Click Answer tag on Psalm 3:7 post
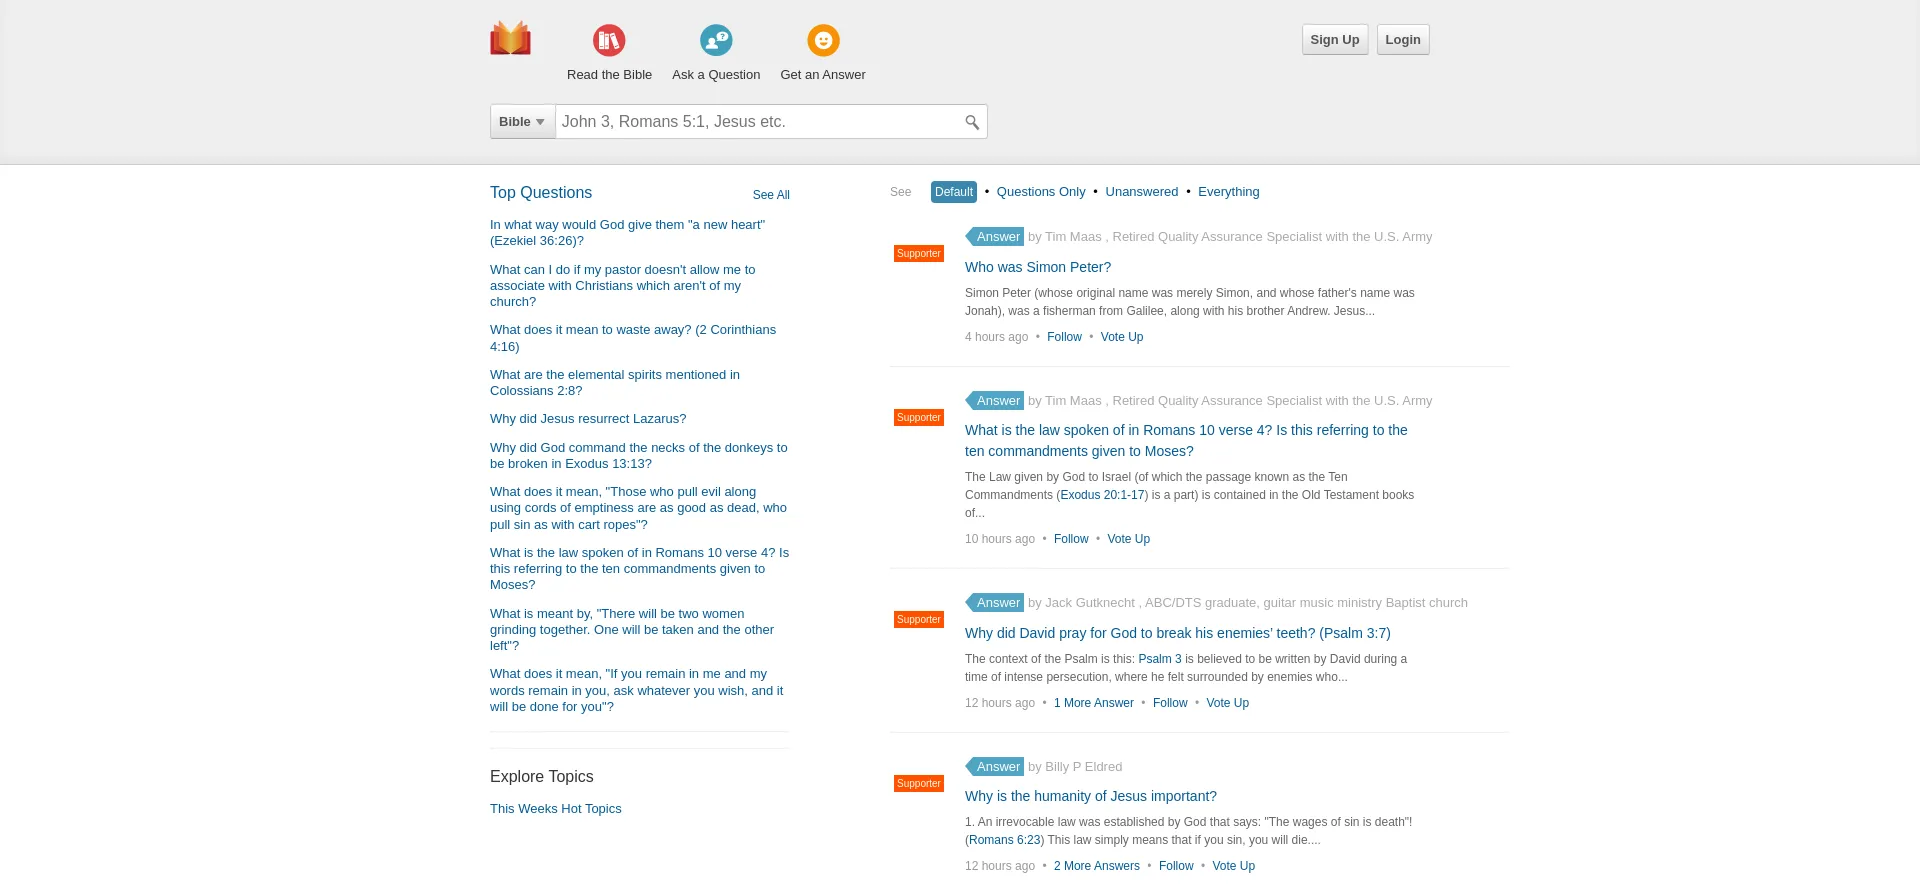The image size is (1920, 888). coord(995,603)
